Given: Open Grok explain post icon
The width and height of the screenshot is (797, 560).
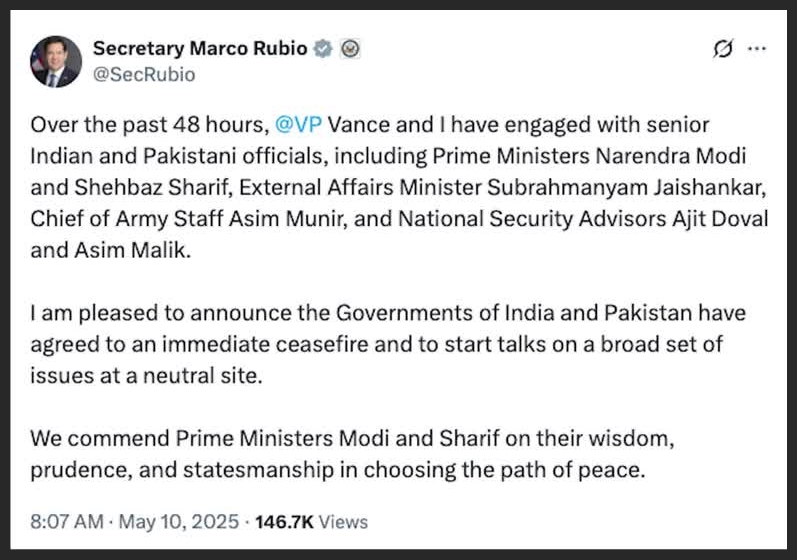Looking at the screenshot, I should tap(720, 49).
